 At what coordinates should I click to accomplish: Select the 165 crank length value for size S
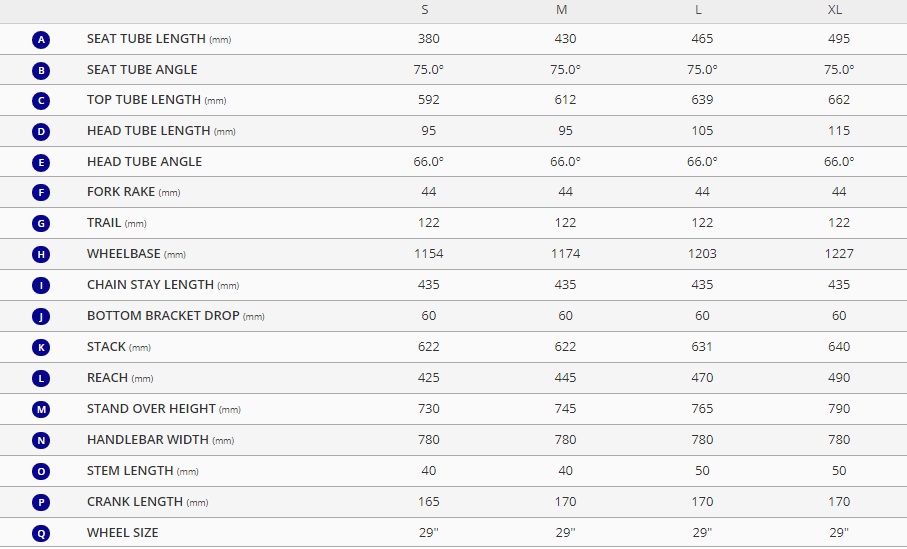(x=429, y=502)
